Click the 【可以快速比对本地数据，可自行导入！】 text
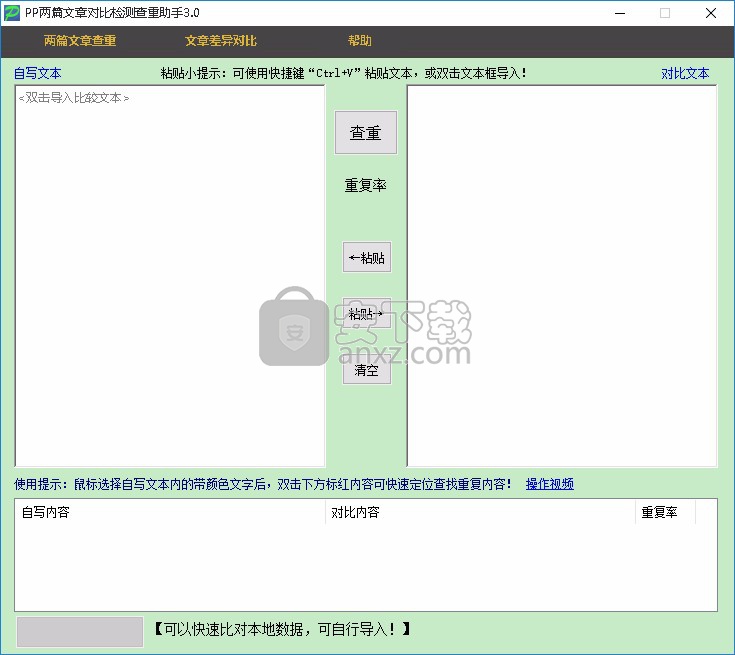The height and width of the screenshot is (655, 735). pyautogui.click(x=282, y=629)
